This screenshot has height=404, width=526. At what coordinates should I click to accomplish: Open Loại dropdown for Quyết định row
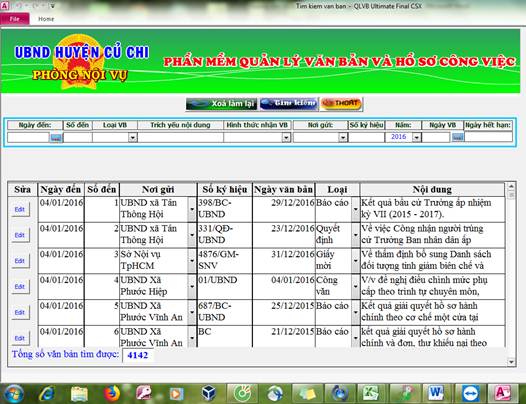pyautogui.click(x=356, y=235)
